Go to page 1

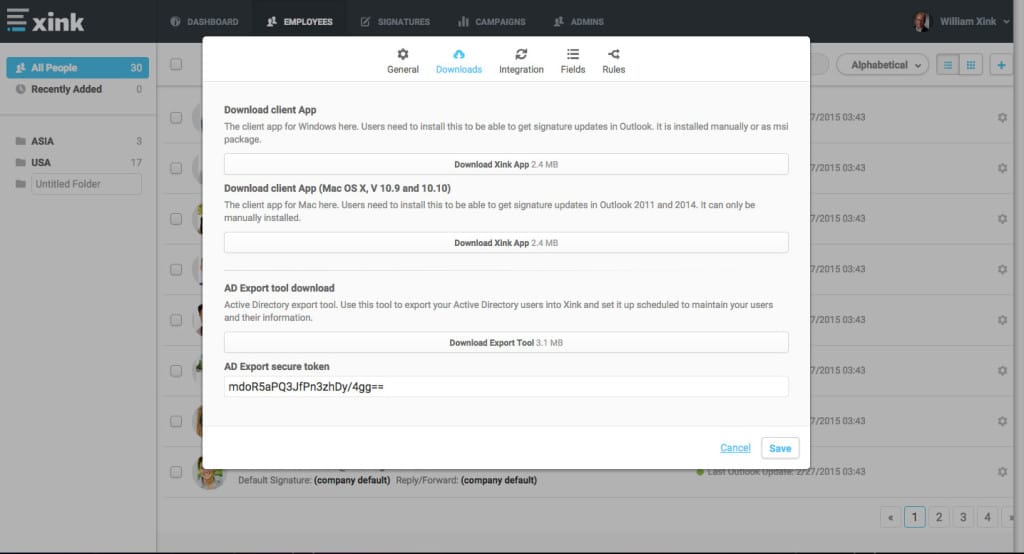coord(914,517)
